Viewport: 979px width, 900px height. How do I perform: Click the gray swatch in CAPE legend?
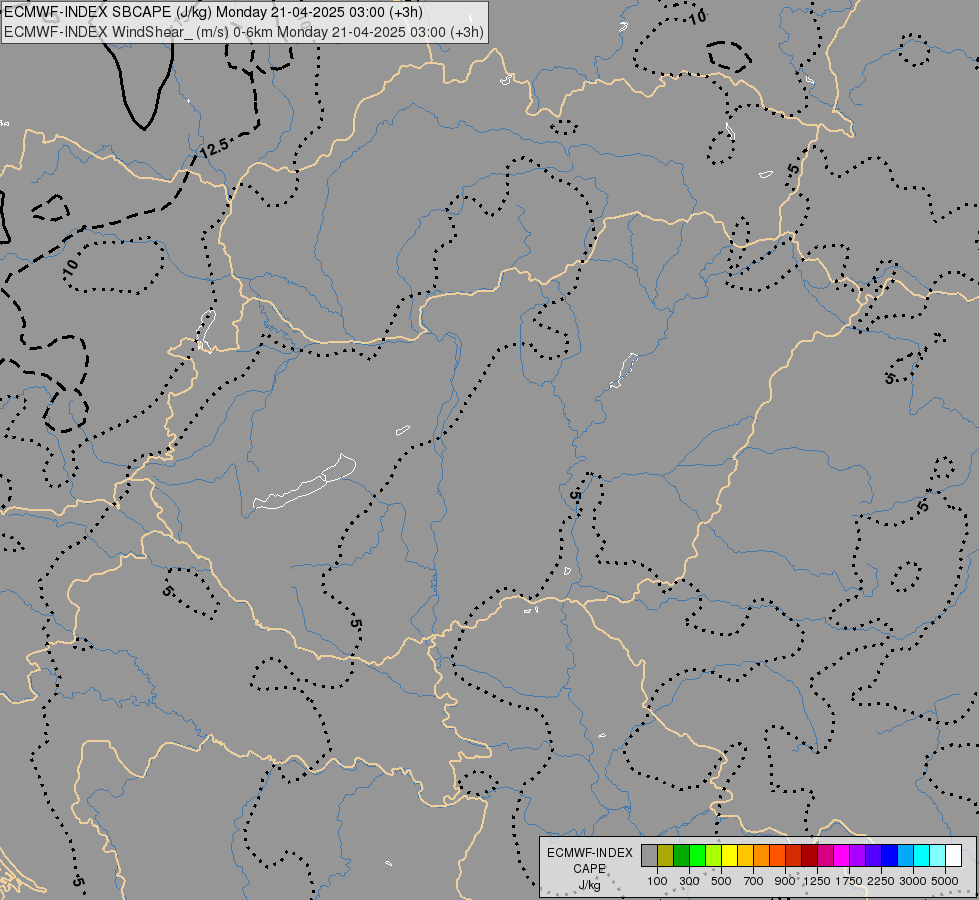[x=649, y=855]
